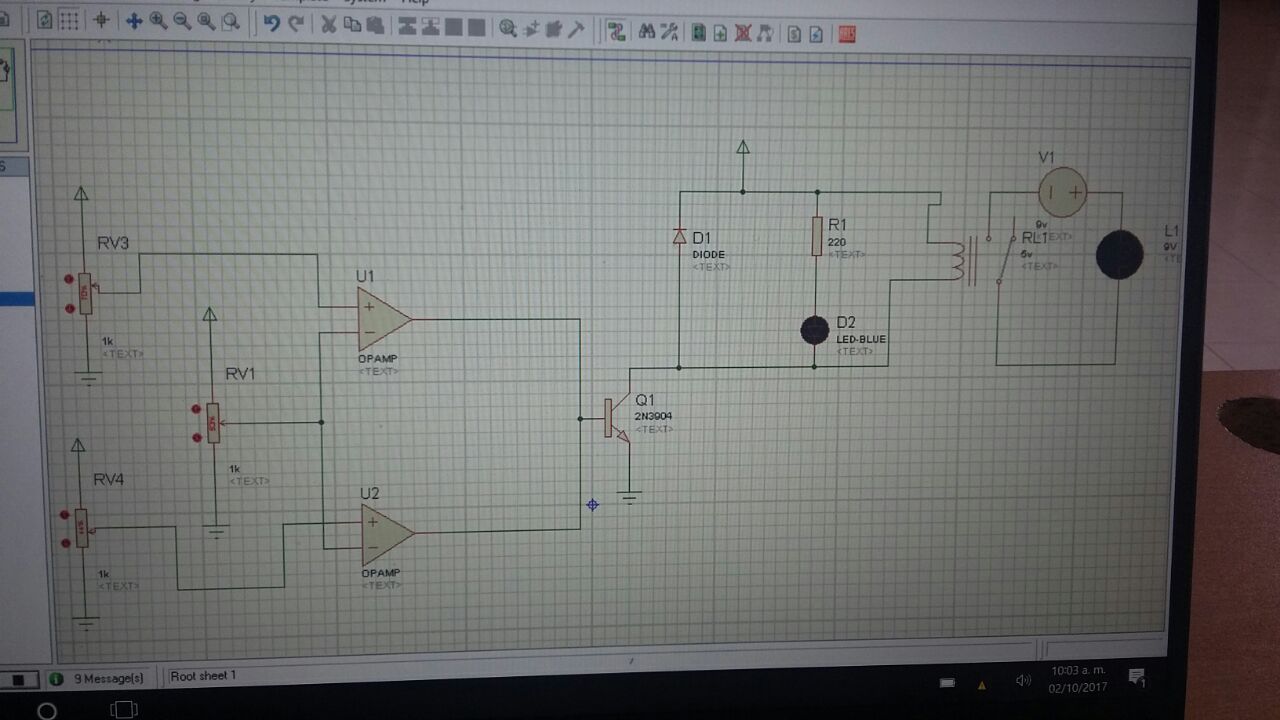The width and height of the screenshot is (1280, 720).
Task: Open Search and Tag binoculars
Action: click(x=646, y=32)
